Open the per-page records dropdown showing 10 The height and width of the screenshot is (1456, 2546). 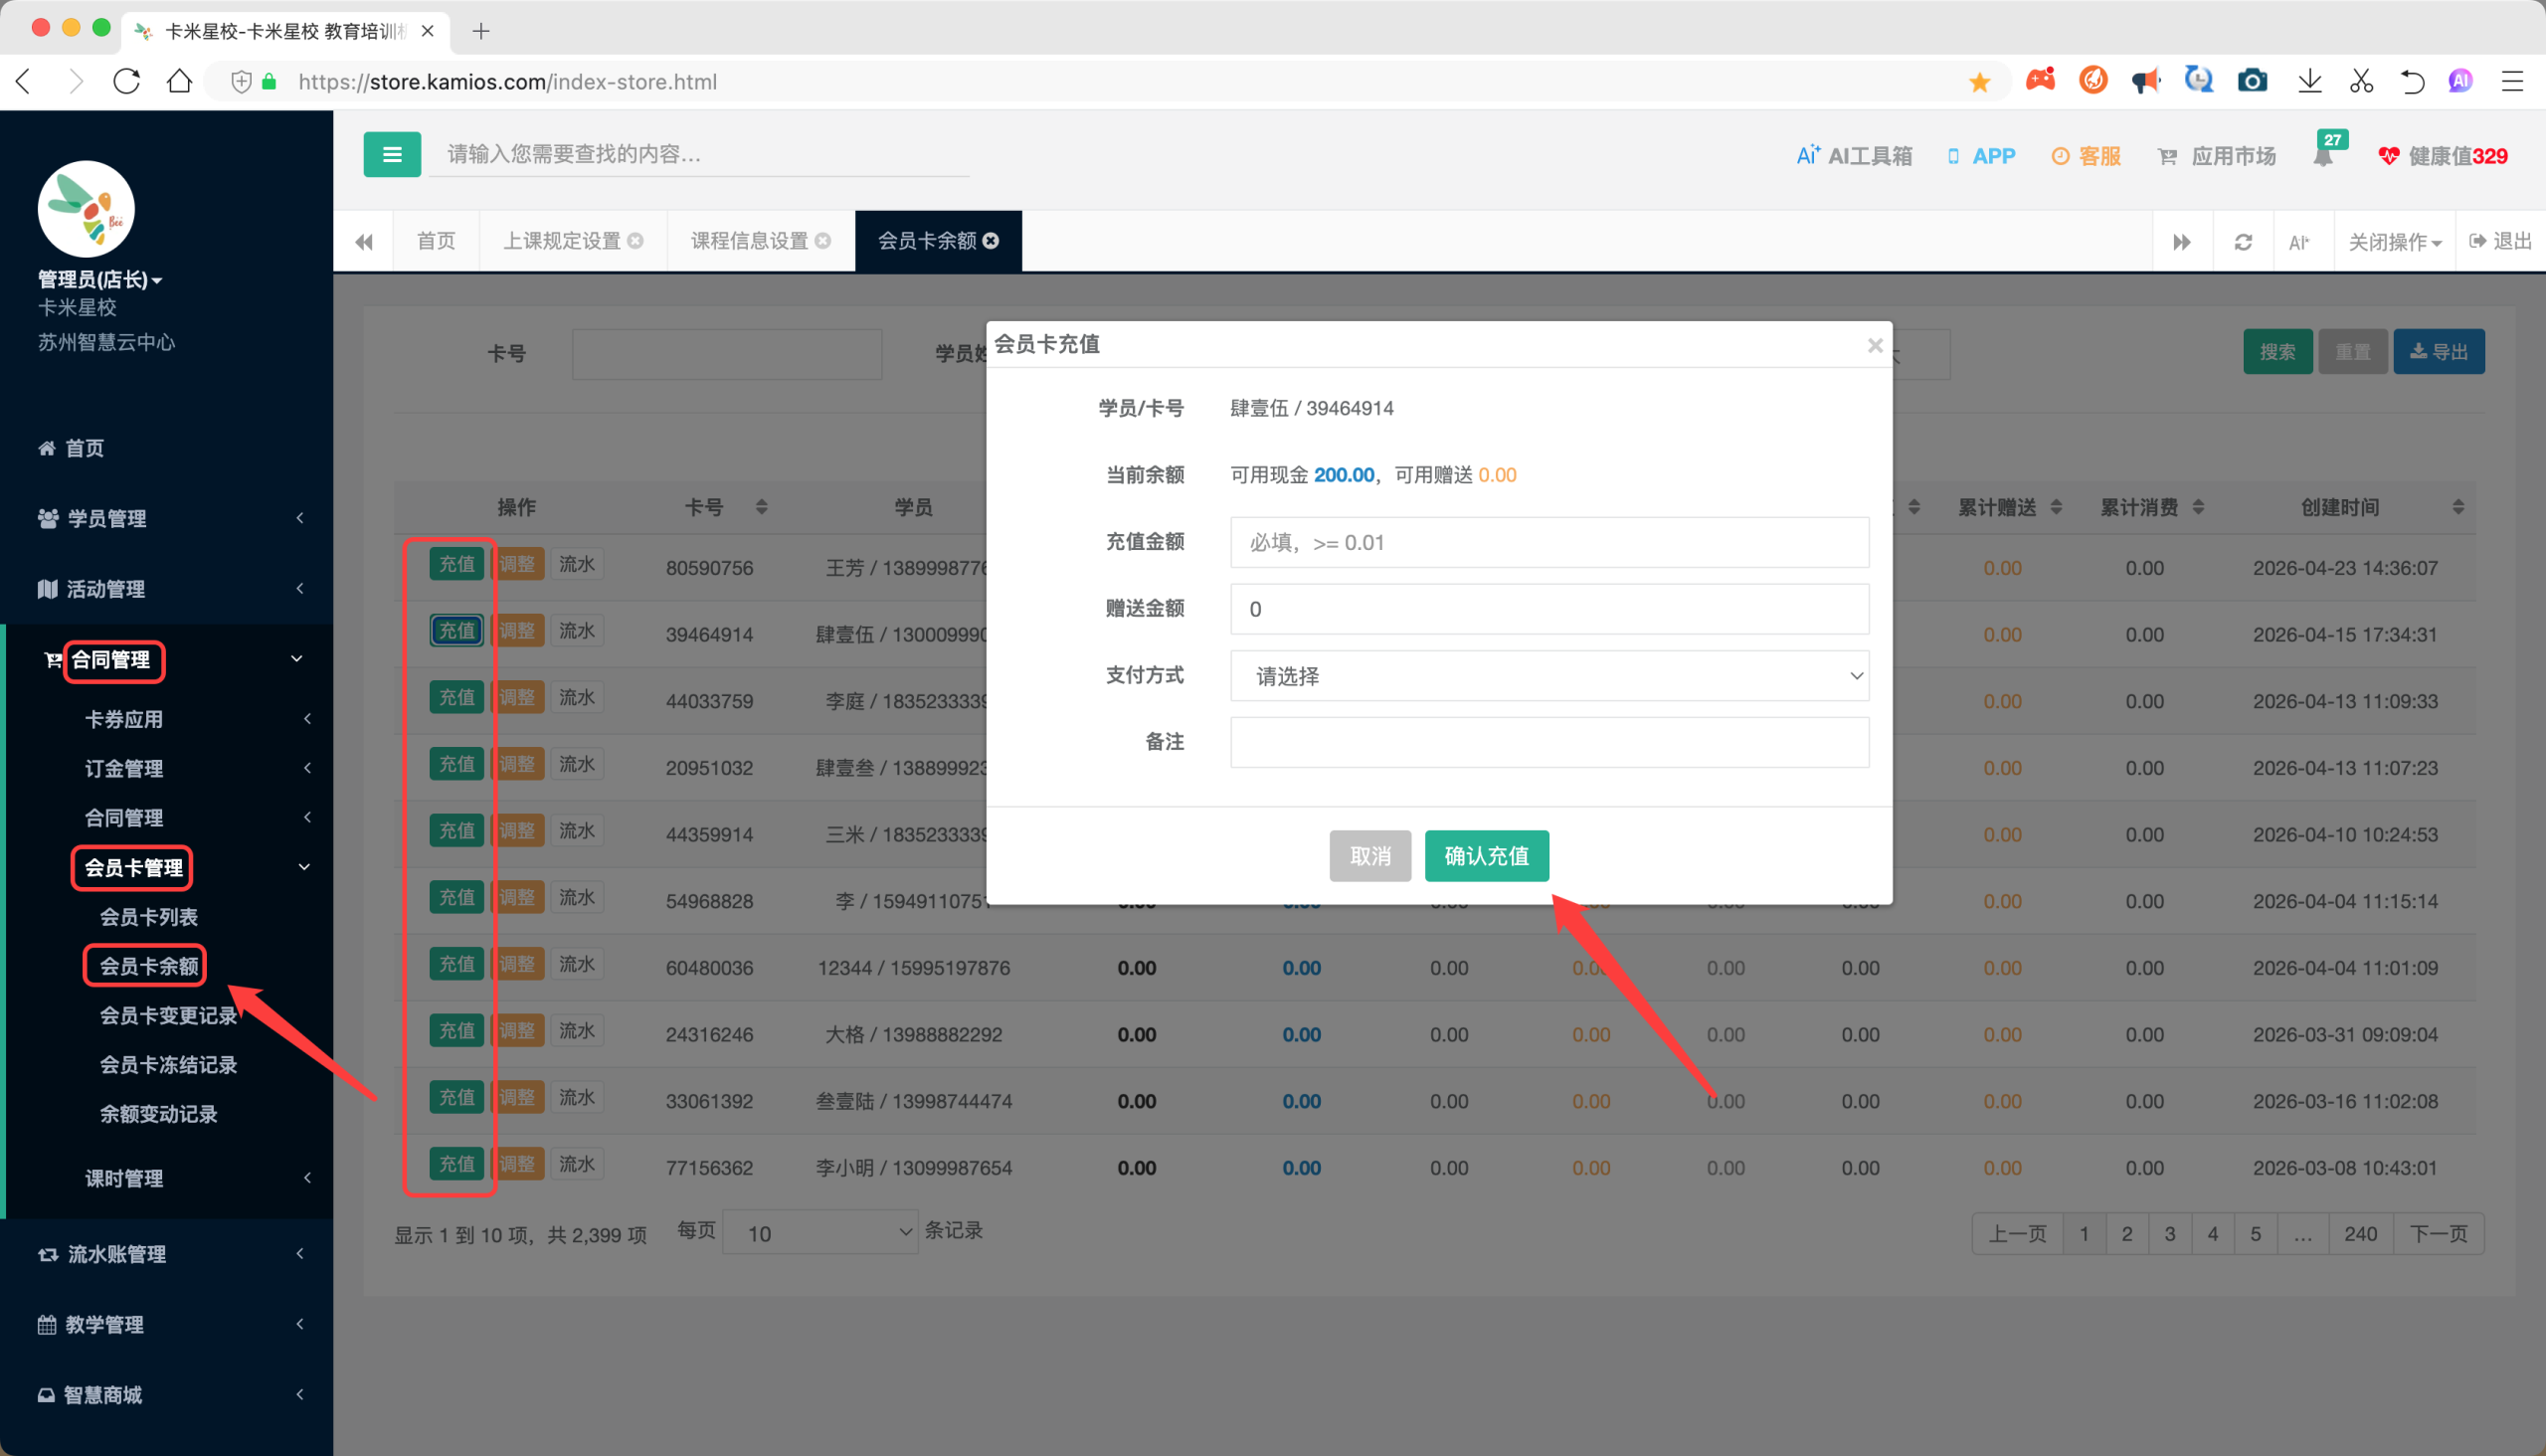(820, 1233)
